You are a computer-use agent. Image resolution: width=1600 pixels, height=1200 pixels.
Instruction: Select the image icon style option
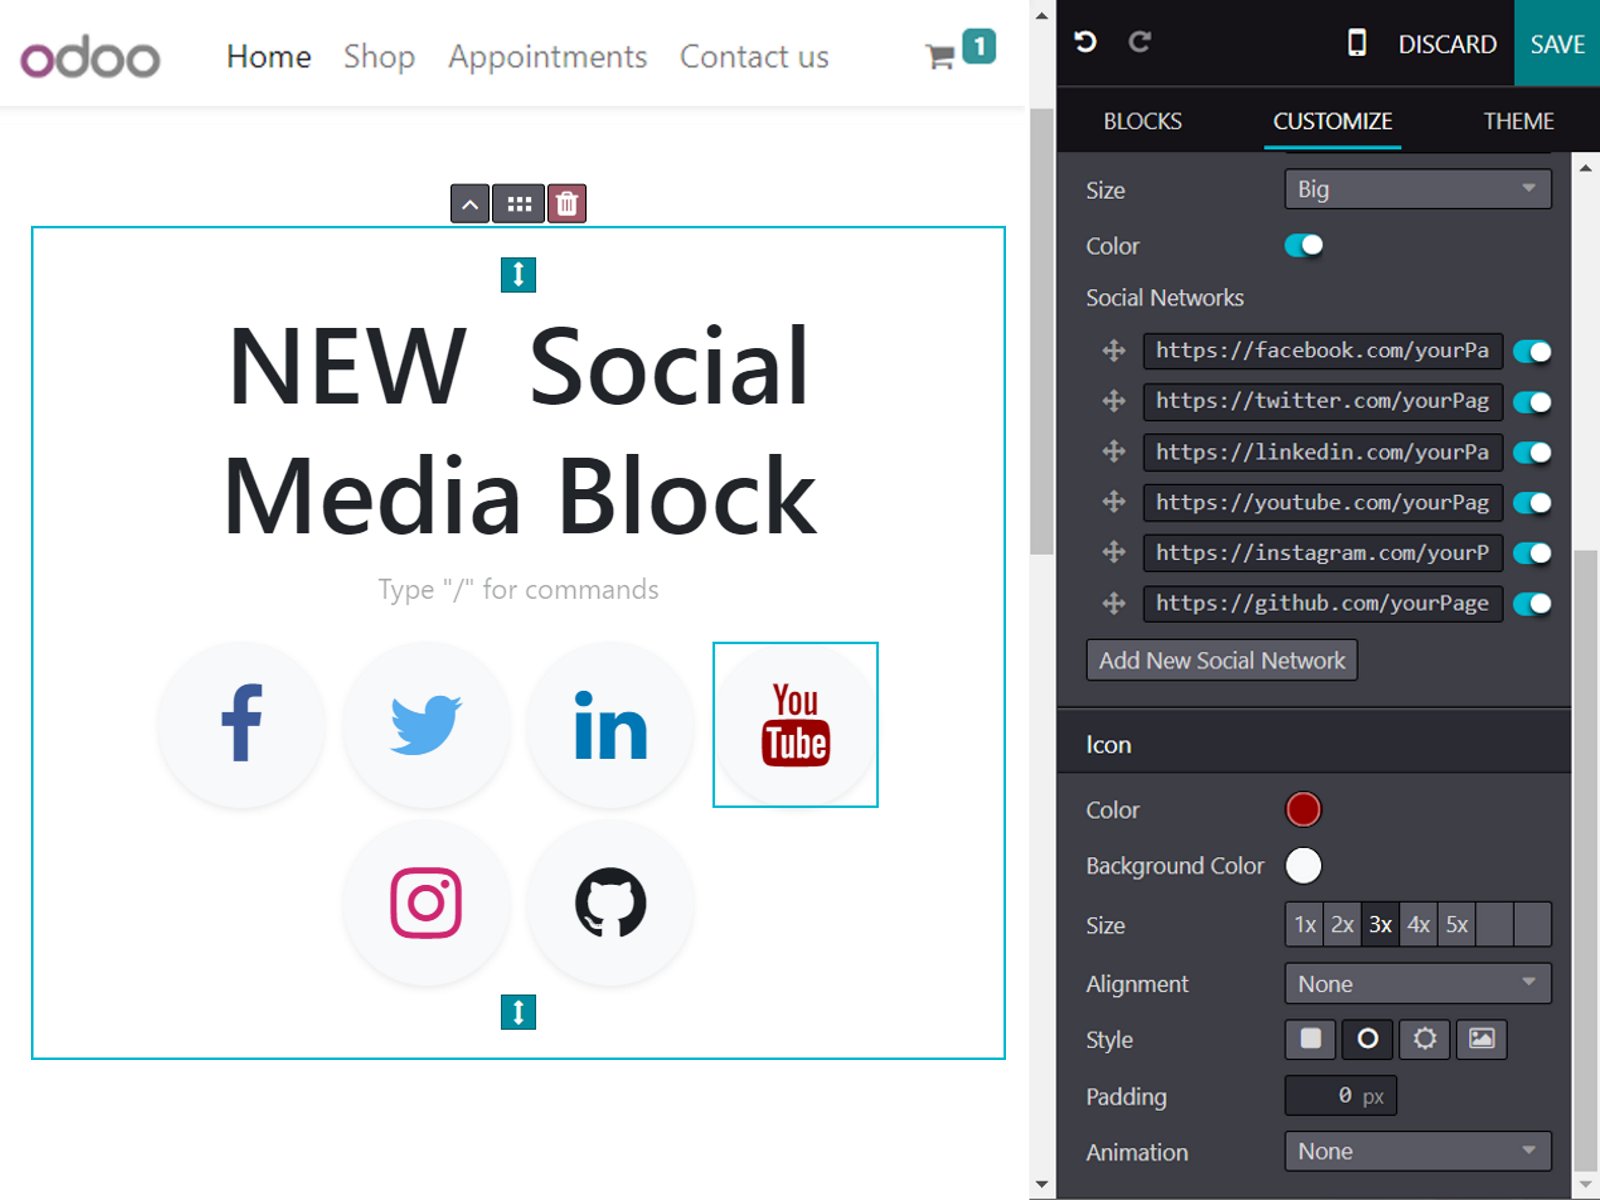pyautogui.click(x=1481, y=1039)
